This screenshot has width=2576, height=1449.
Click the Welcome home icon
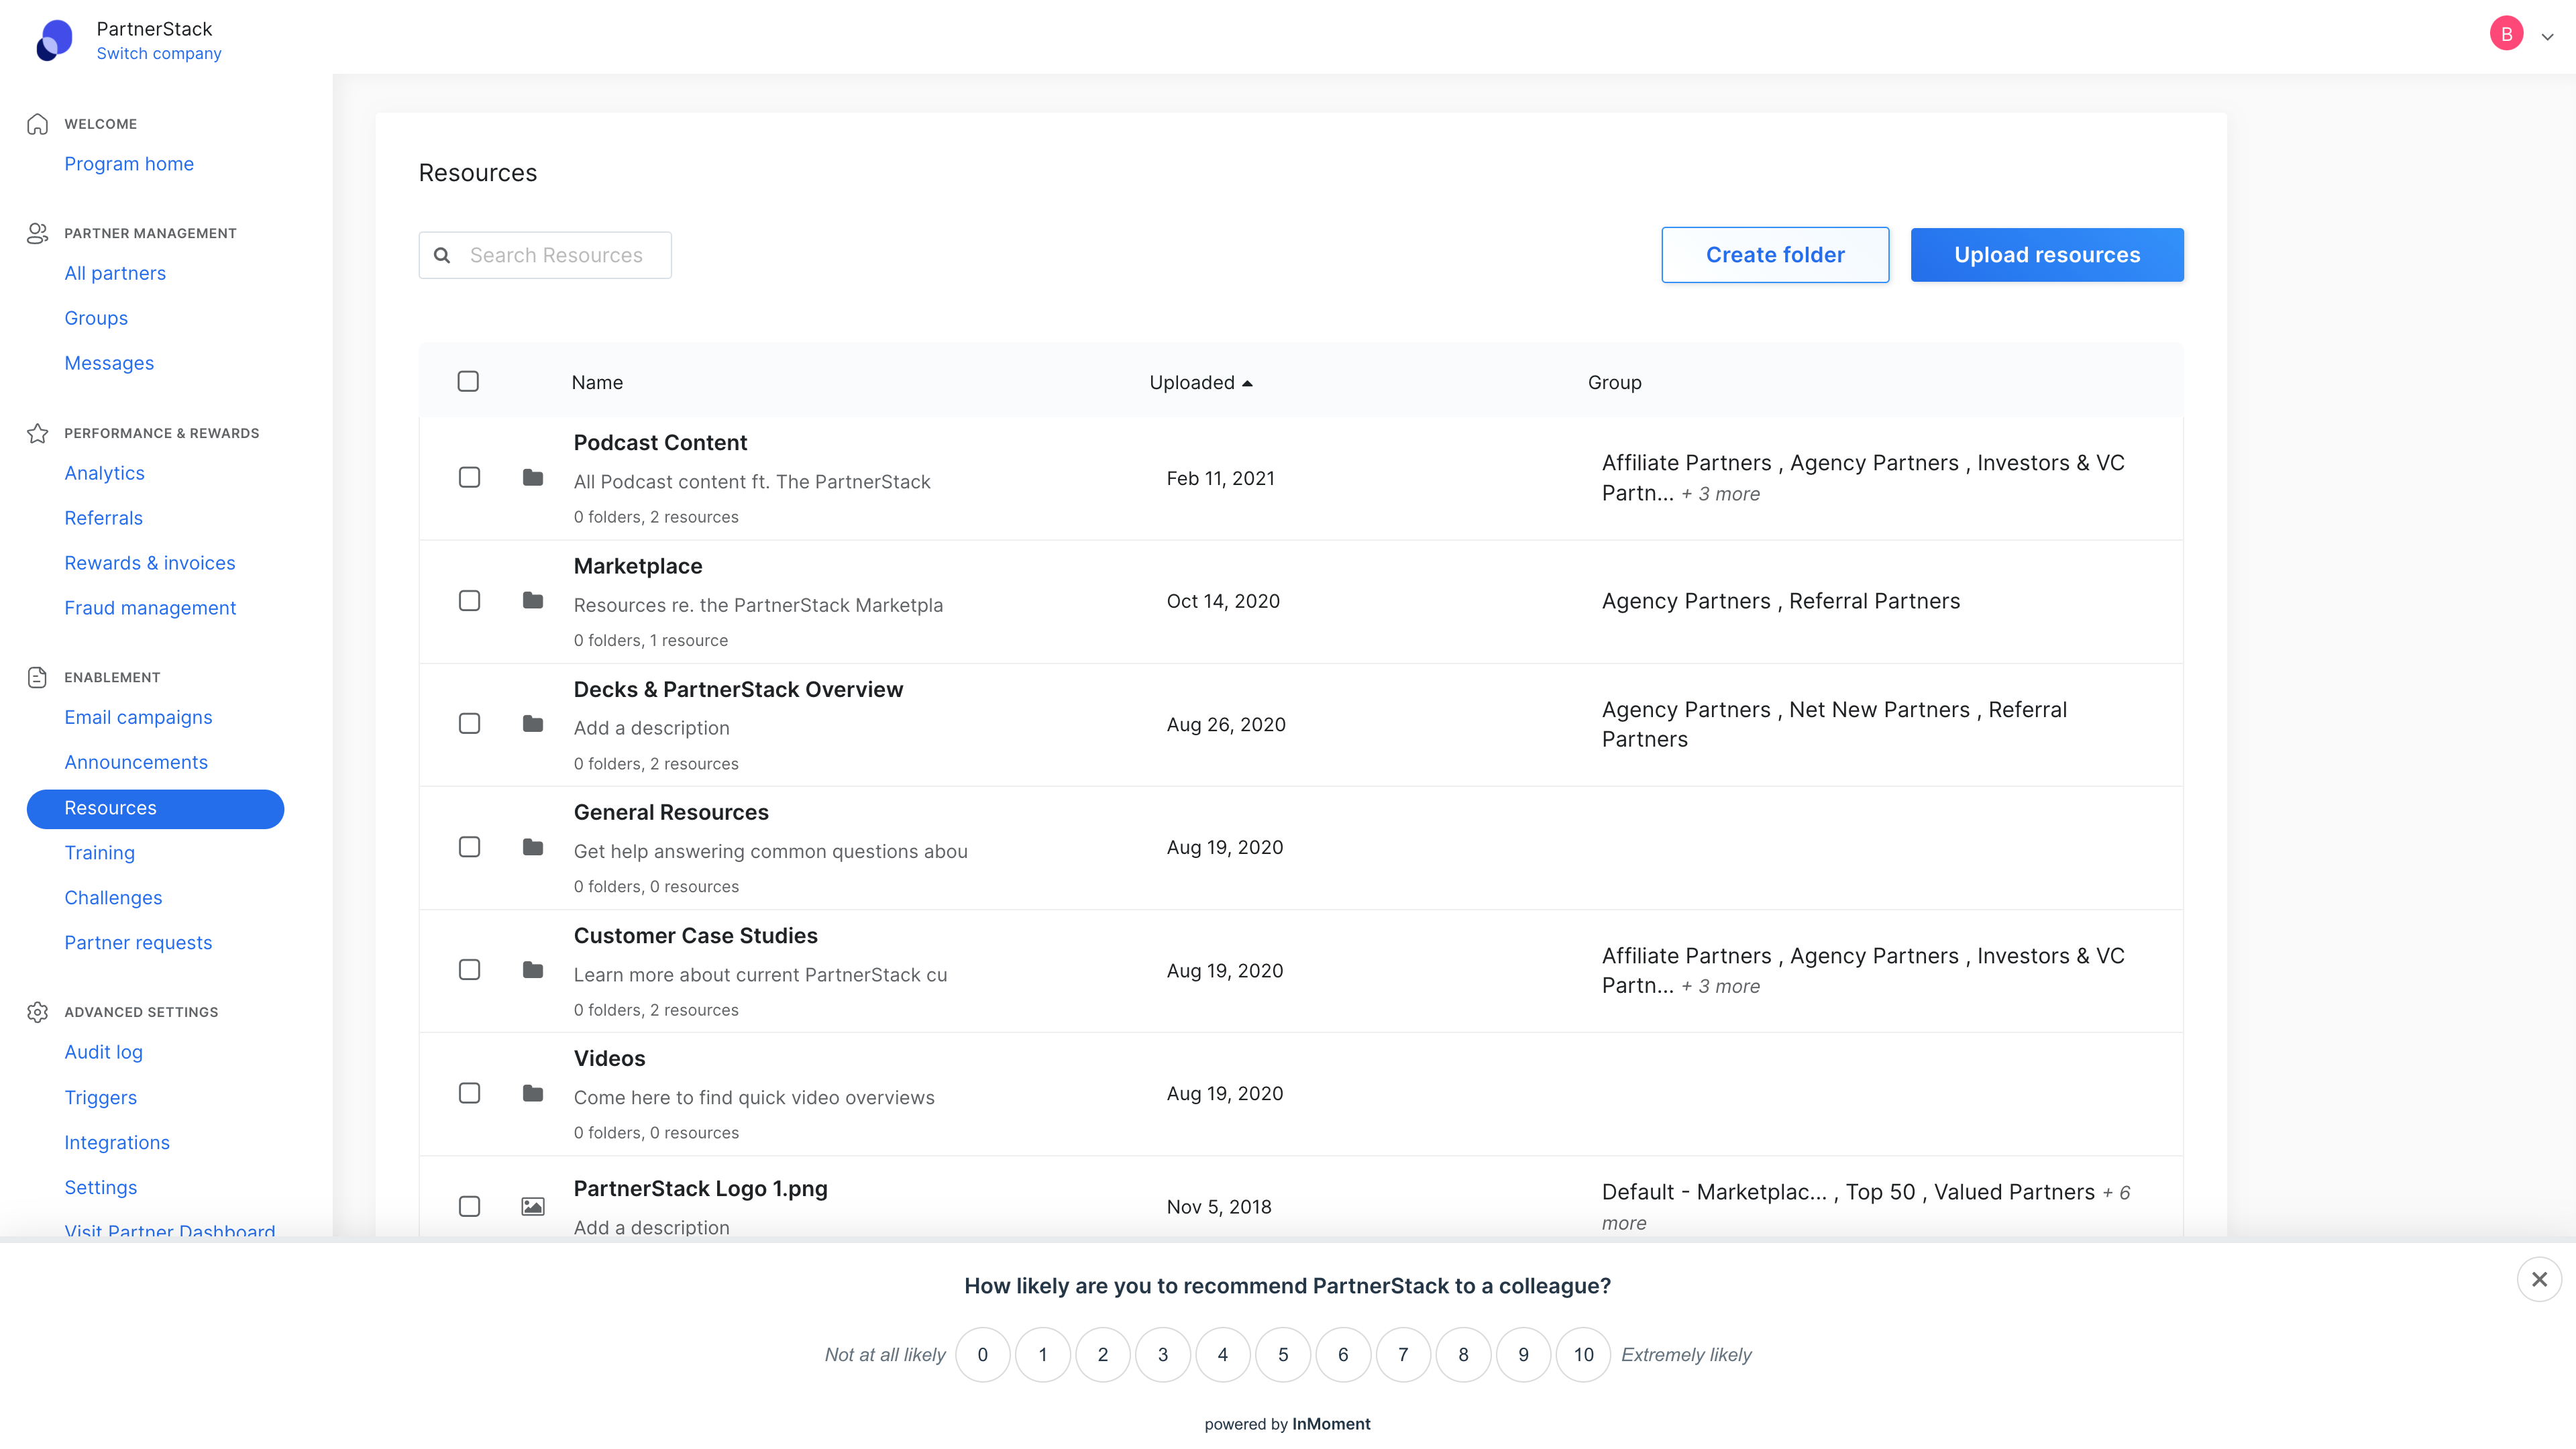pyautogui.click(x=37, y=124)
